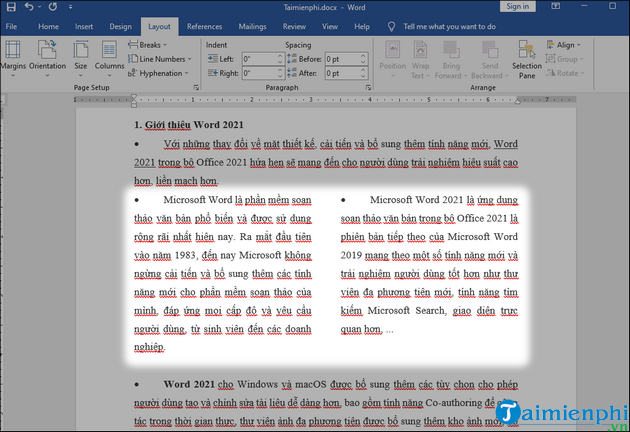Switch to the Mailings tab
The width and height of the screenshot is (630, 432).
(x=252, y=27)
